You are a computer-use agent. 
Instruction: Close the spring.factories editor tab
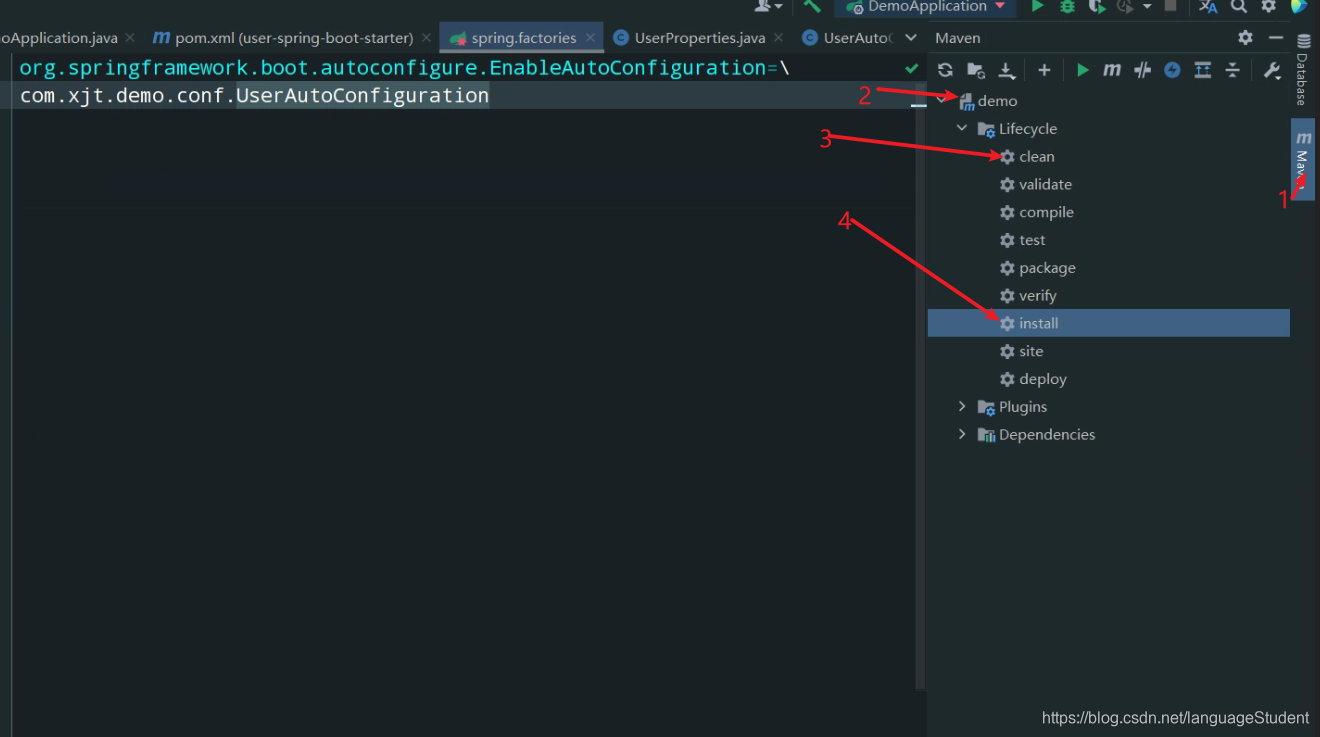[591, 38]
